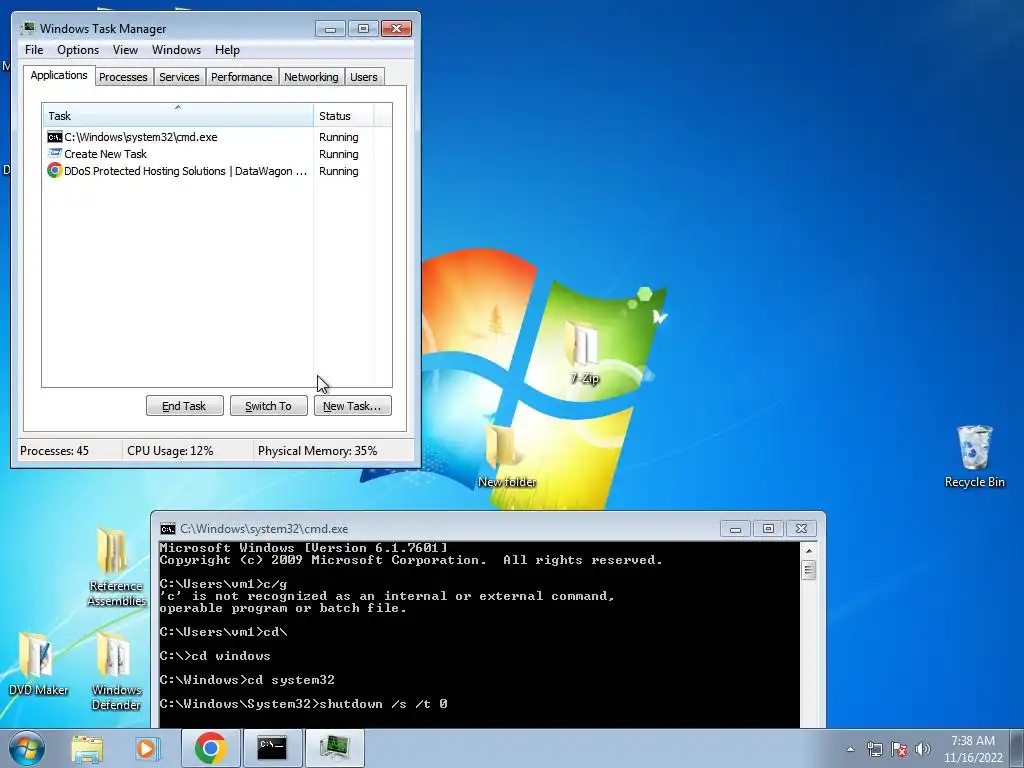The image size is (1024, 768).
Task: Switch to the Users tab
Action: click(364, 77)
